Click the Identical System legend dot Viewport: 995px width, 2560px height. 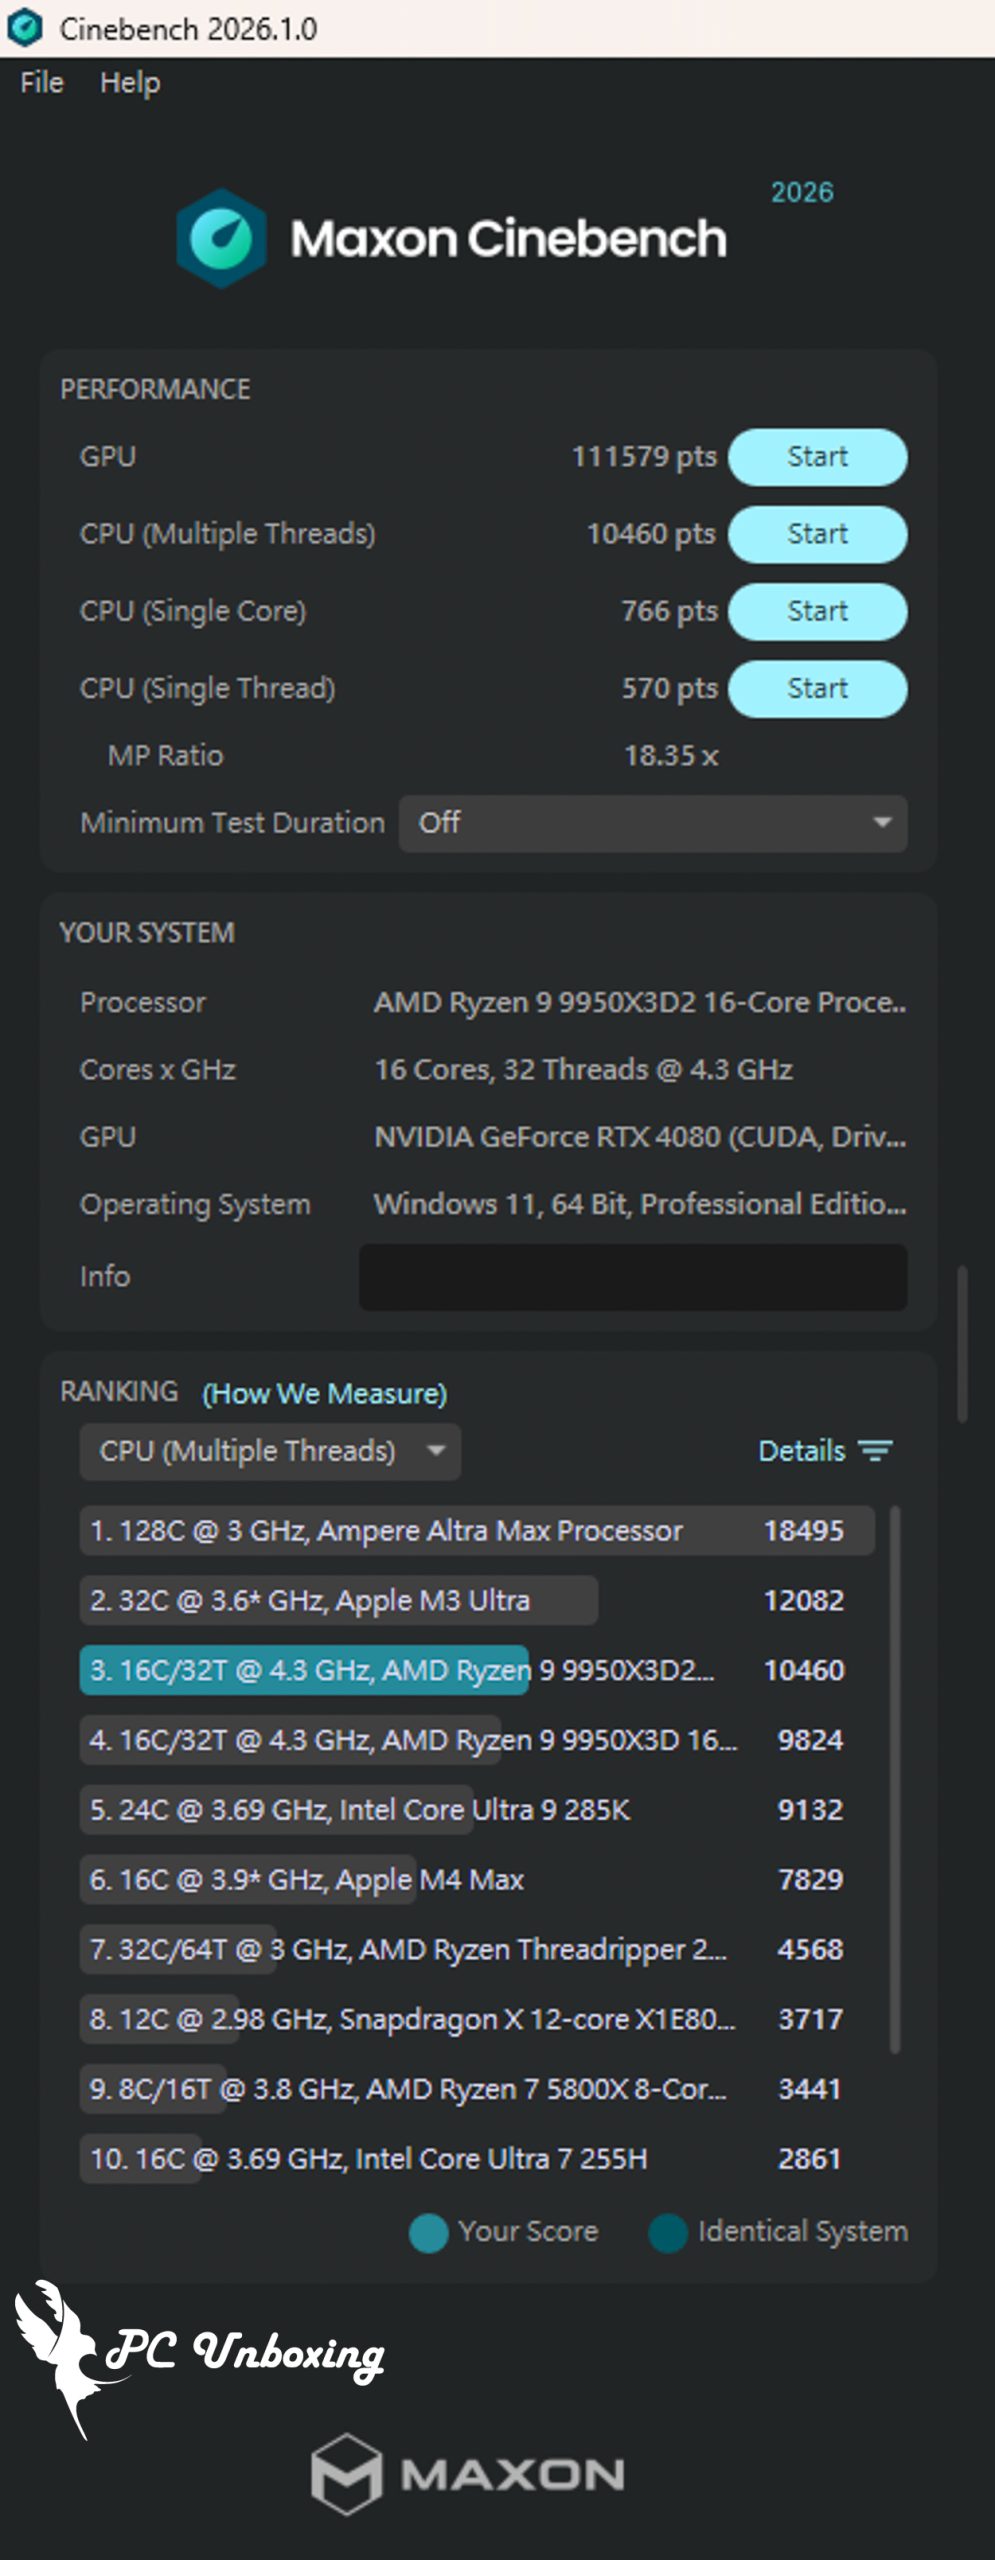click(668, 2233)
